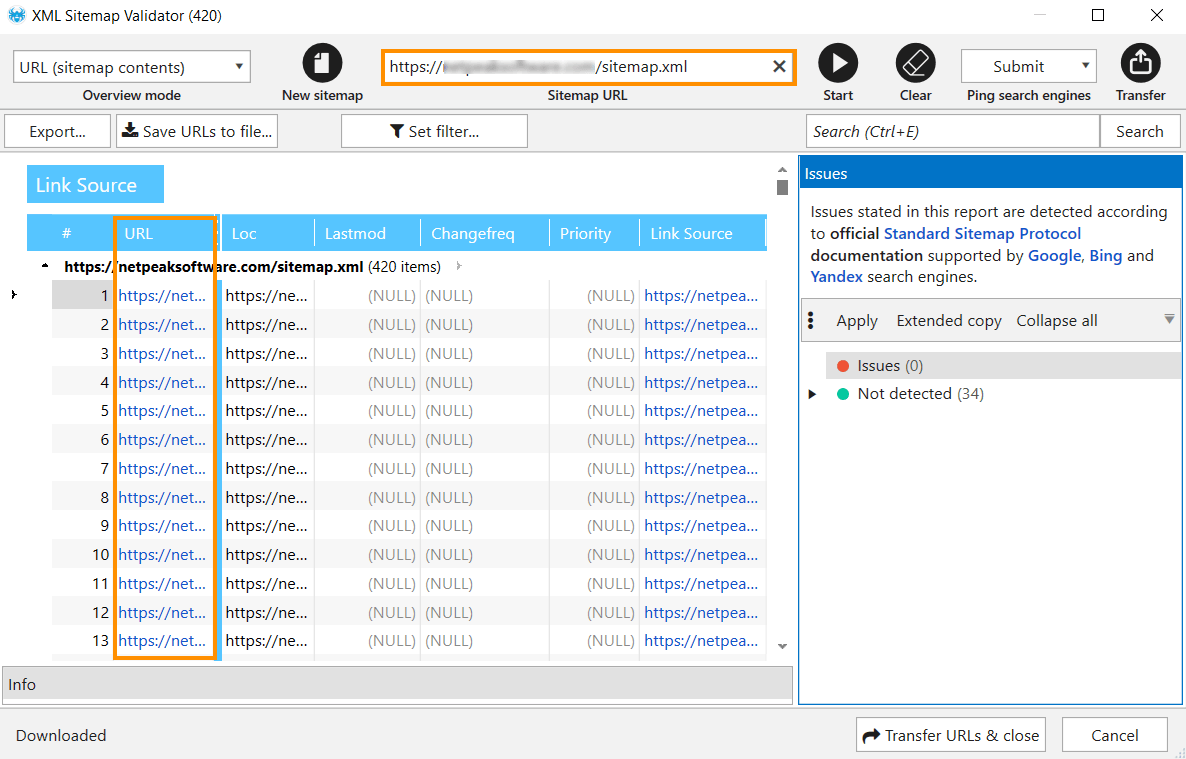Screen dimensions: 1186x759
Task: Open the Link Source link in row 10
Action: click(x=701, y=555)
